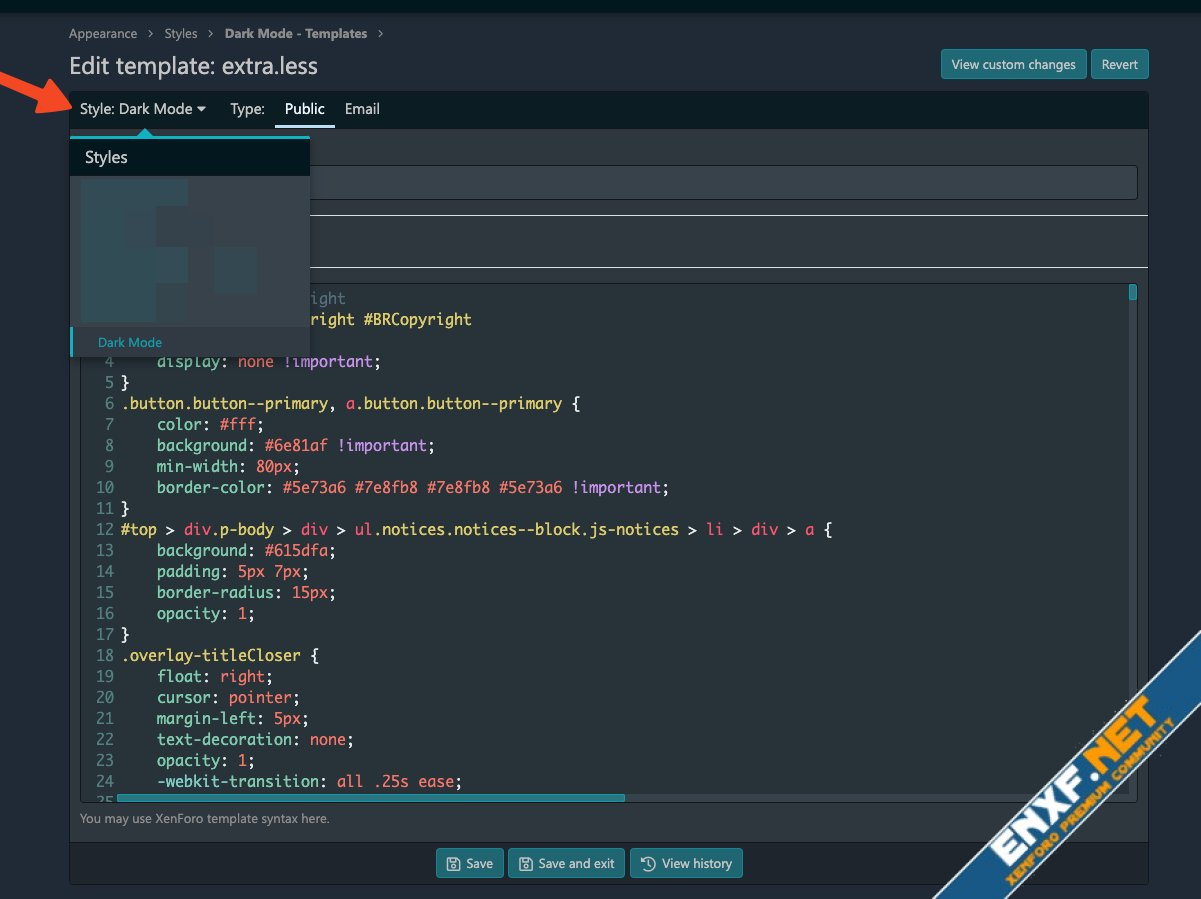Click line number 12 in the gutter
1201x899 pixels.
coord(104,529)
